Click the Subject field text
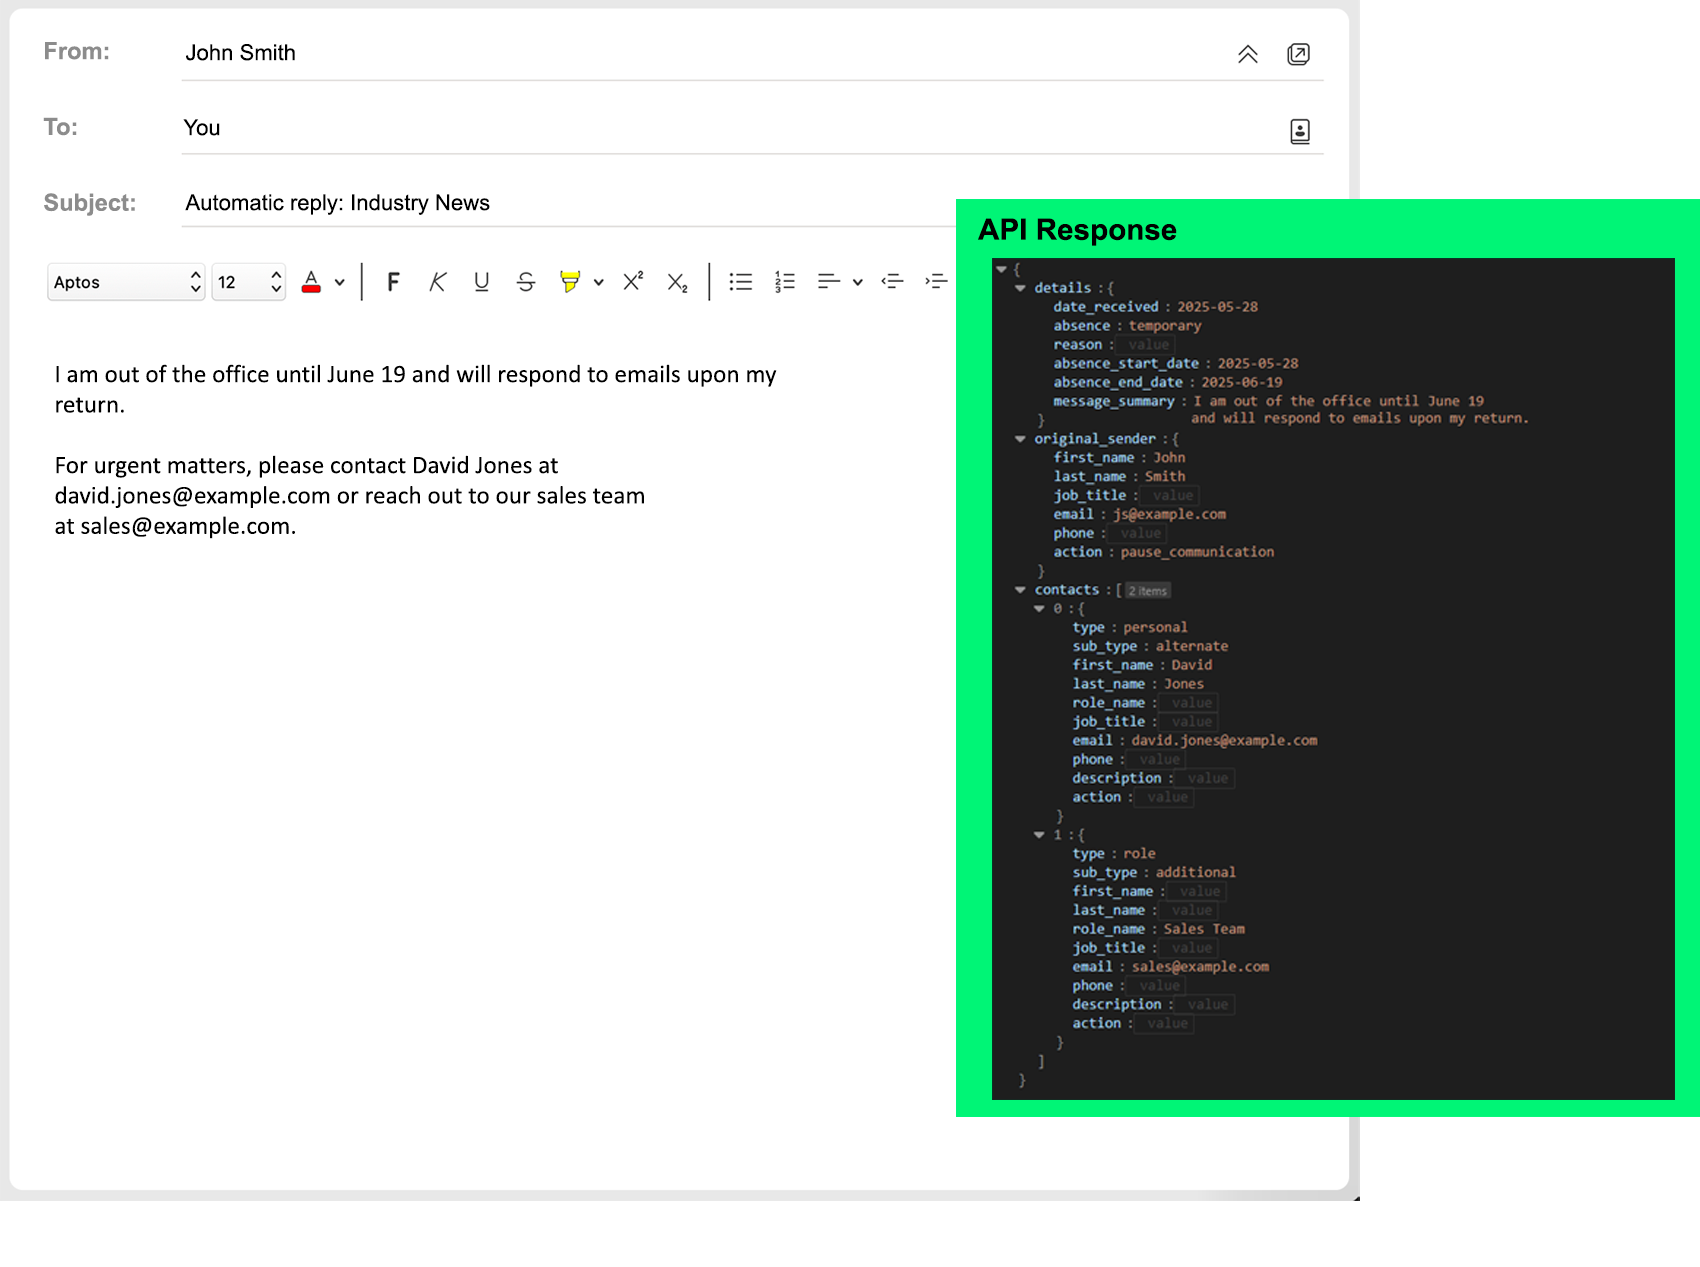The height and width of the screenshot is (1267, 1700). point(337,203)
